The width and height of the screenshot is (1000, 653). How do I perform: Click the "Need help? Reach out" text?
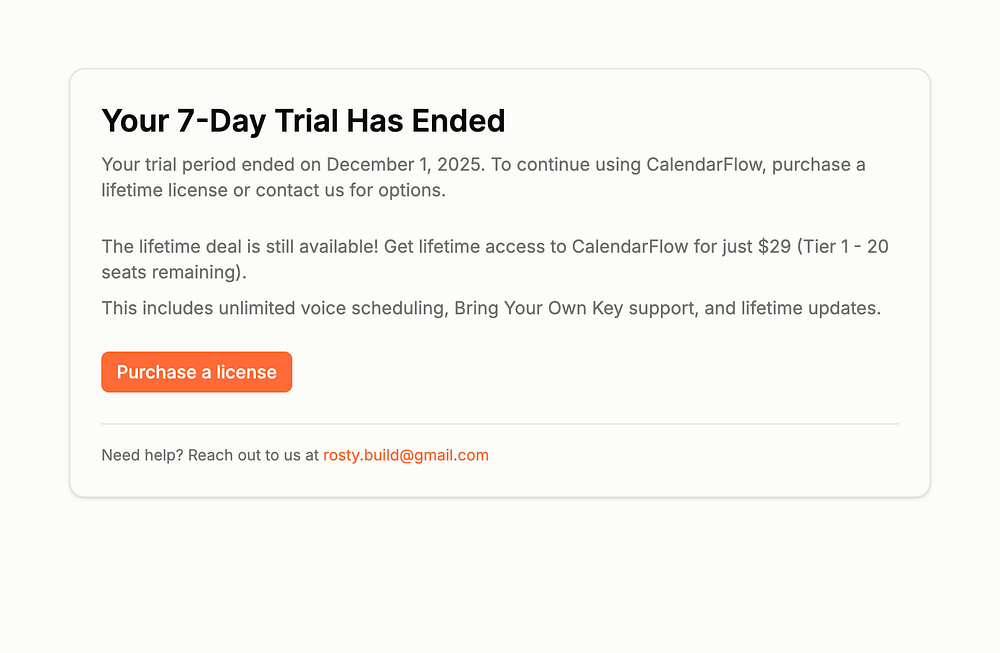coord(181,455)
